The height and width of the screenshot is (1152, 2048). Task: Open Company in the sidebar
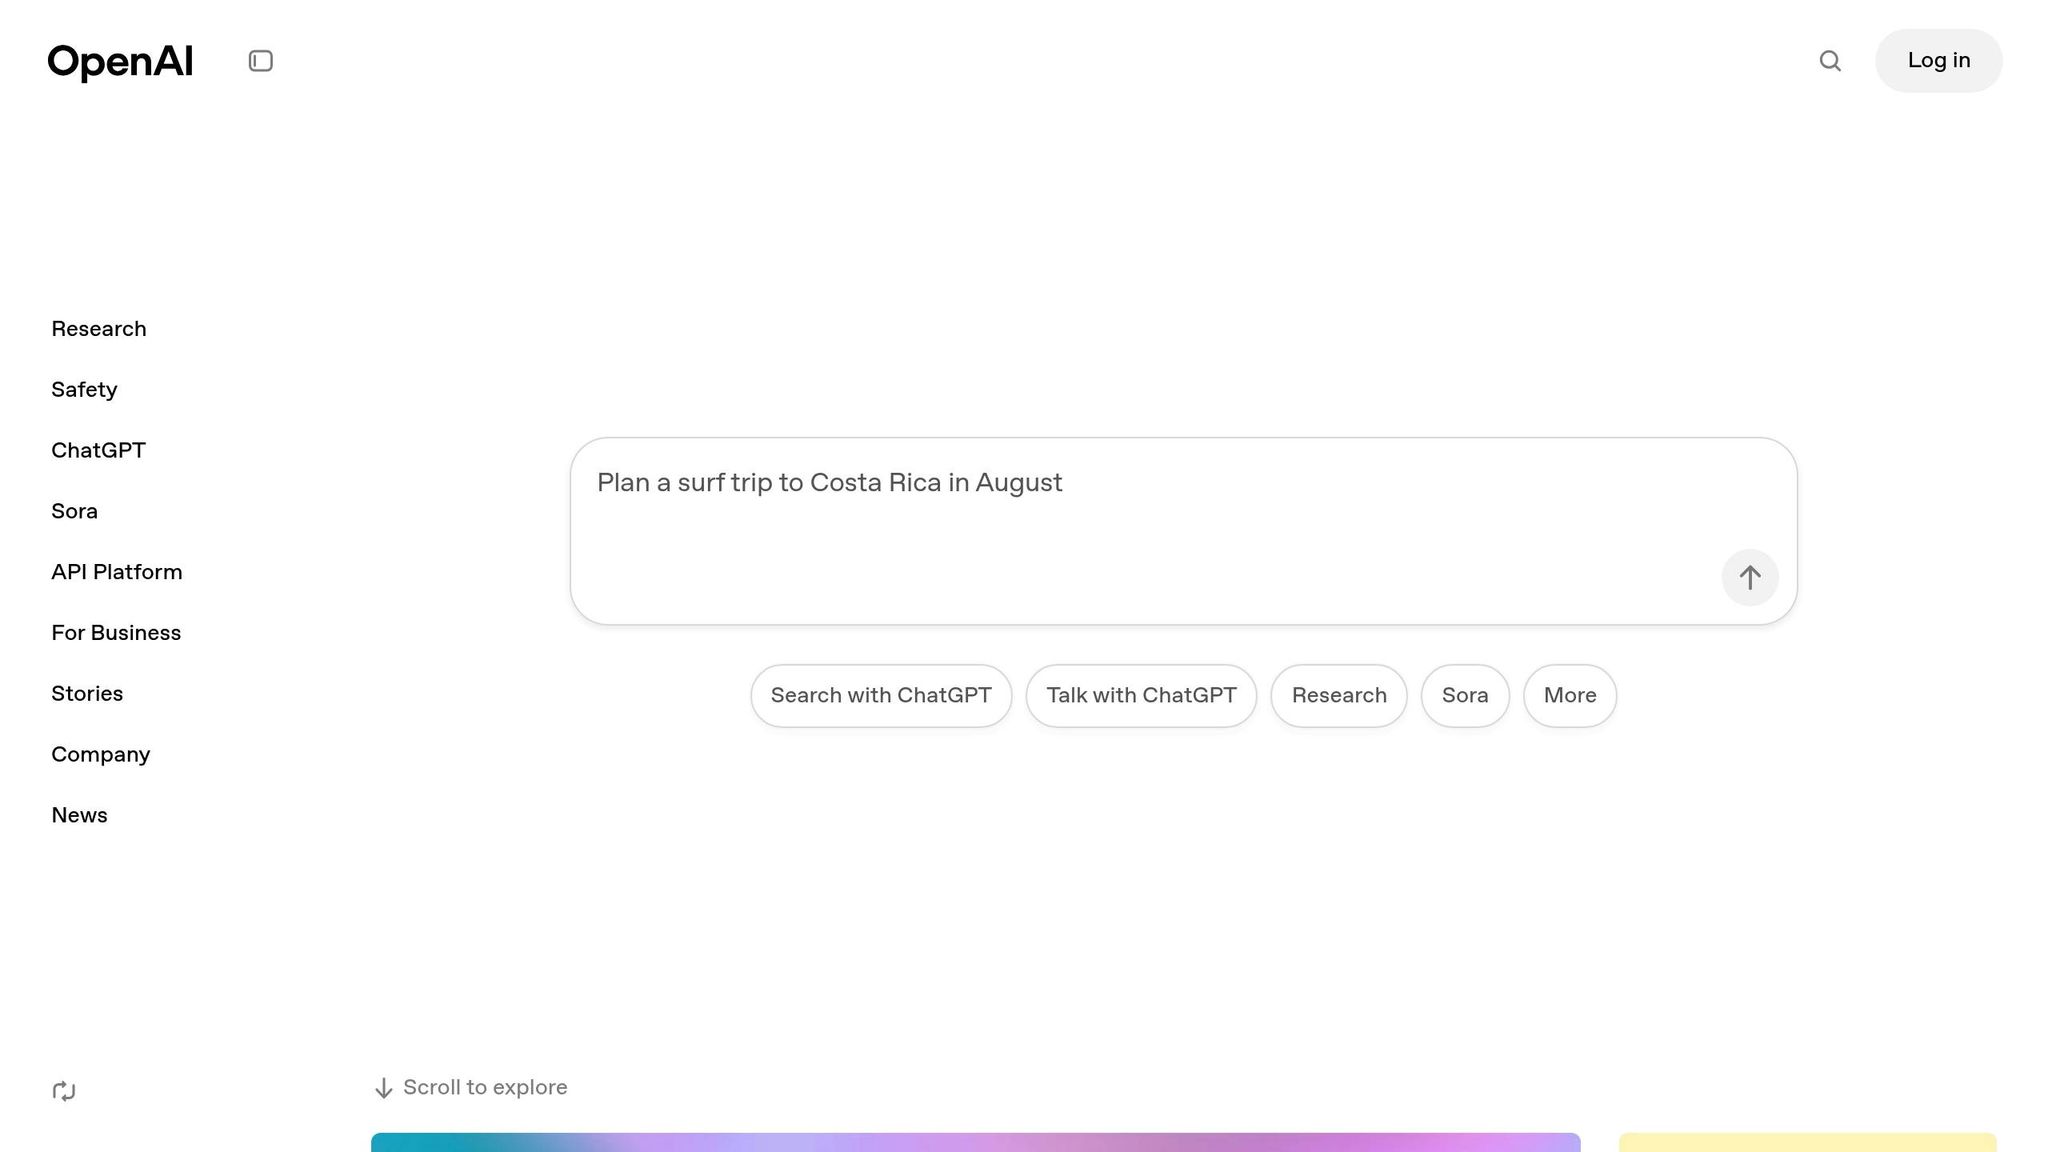point(101,755)
